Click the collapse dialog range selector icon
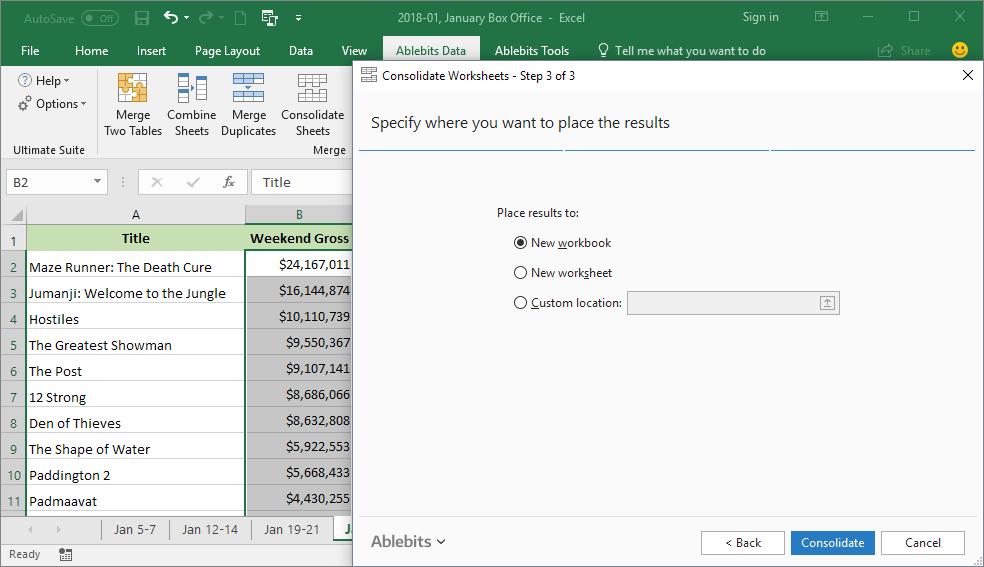The height and width of the screenshot is (567, 984). (x=828, y=303)
